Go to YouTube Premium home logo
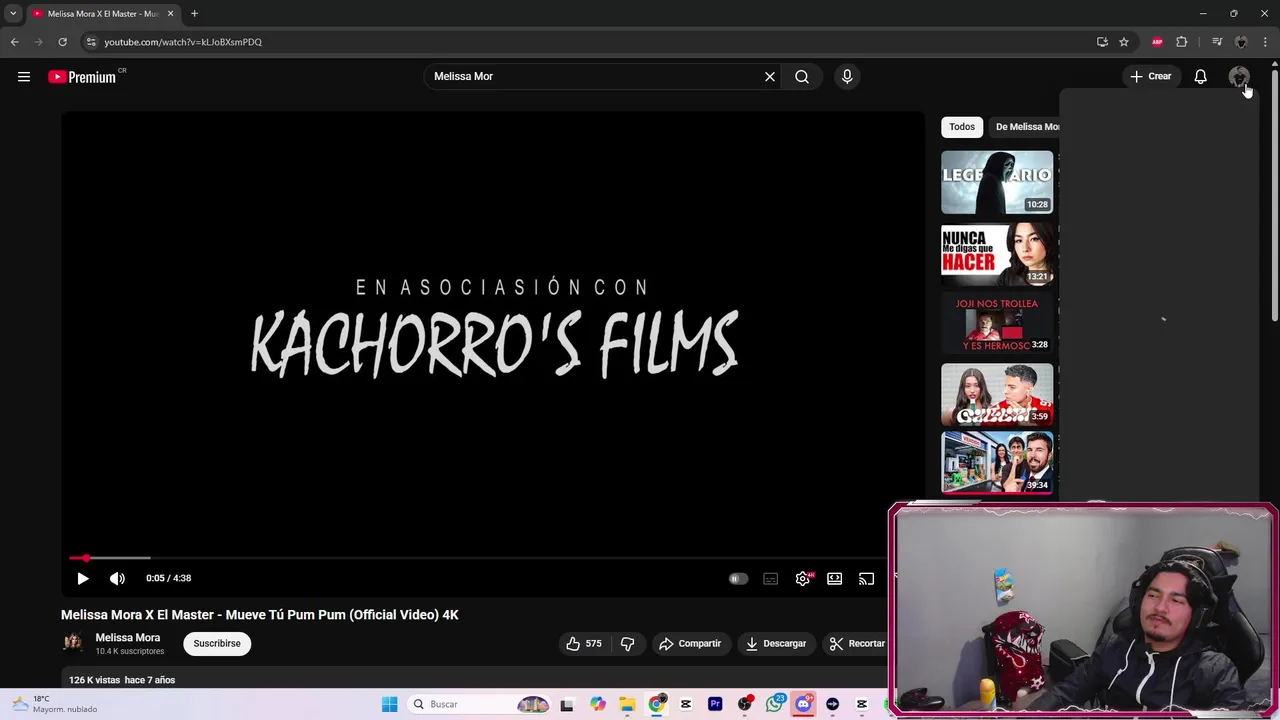The image size is (1280, 720). (x=82, y=77)
